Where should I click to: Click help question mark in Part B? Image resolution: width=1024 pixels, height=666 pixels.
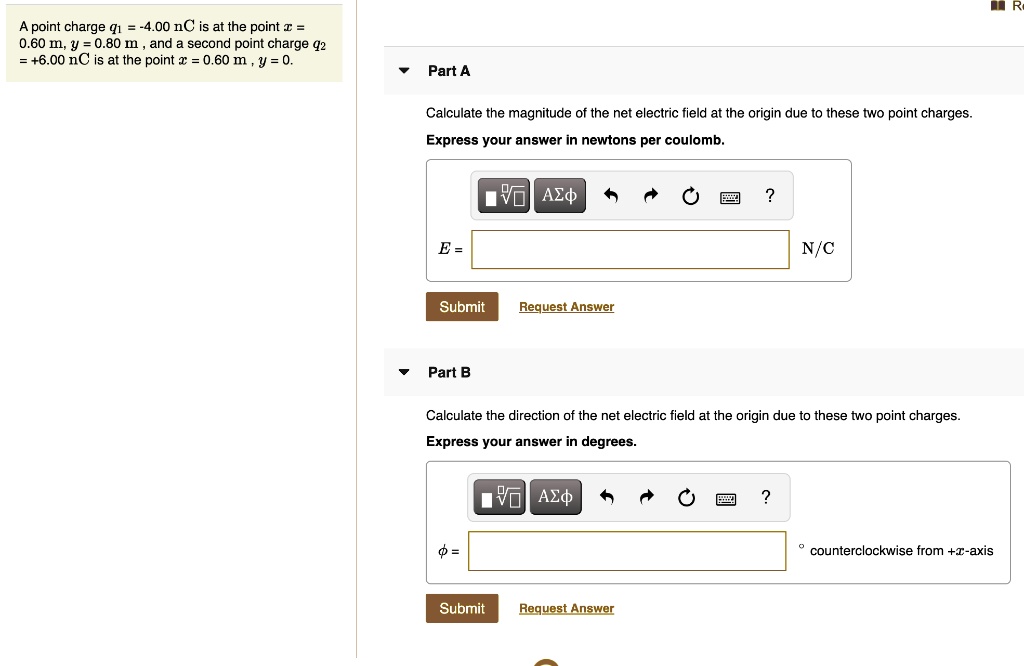[x=766, y=497]
